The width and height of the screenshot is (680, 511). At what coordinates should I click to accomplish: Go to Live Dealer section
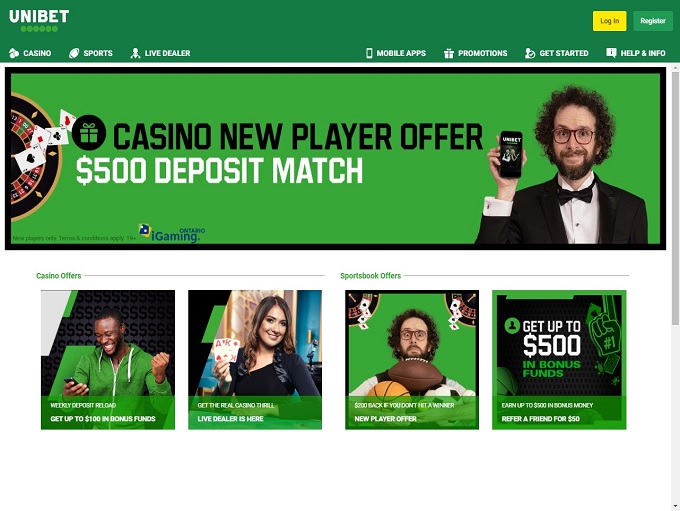[167, 53]
